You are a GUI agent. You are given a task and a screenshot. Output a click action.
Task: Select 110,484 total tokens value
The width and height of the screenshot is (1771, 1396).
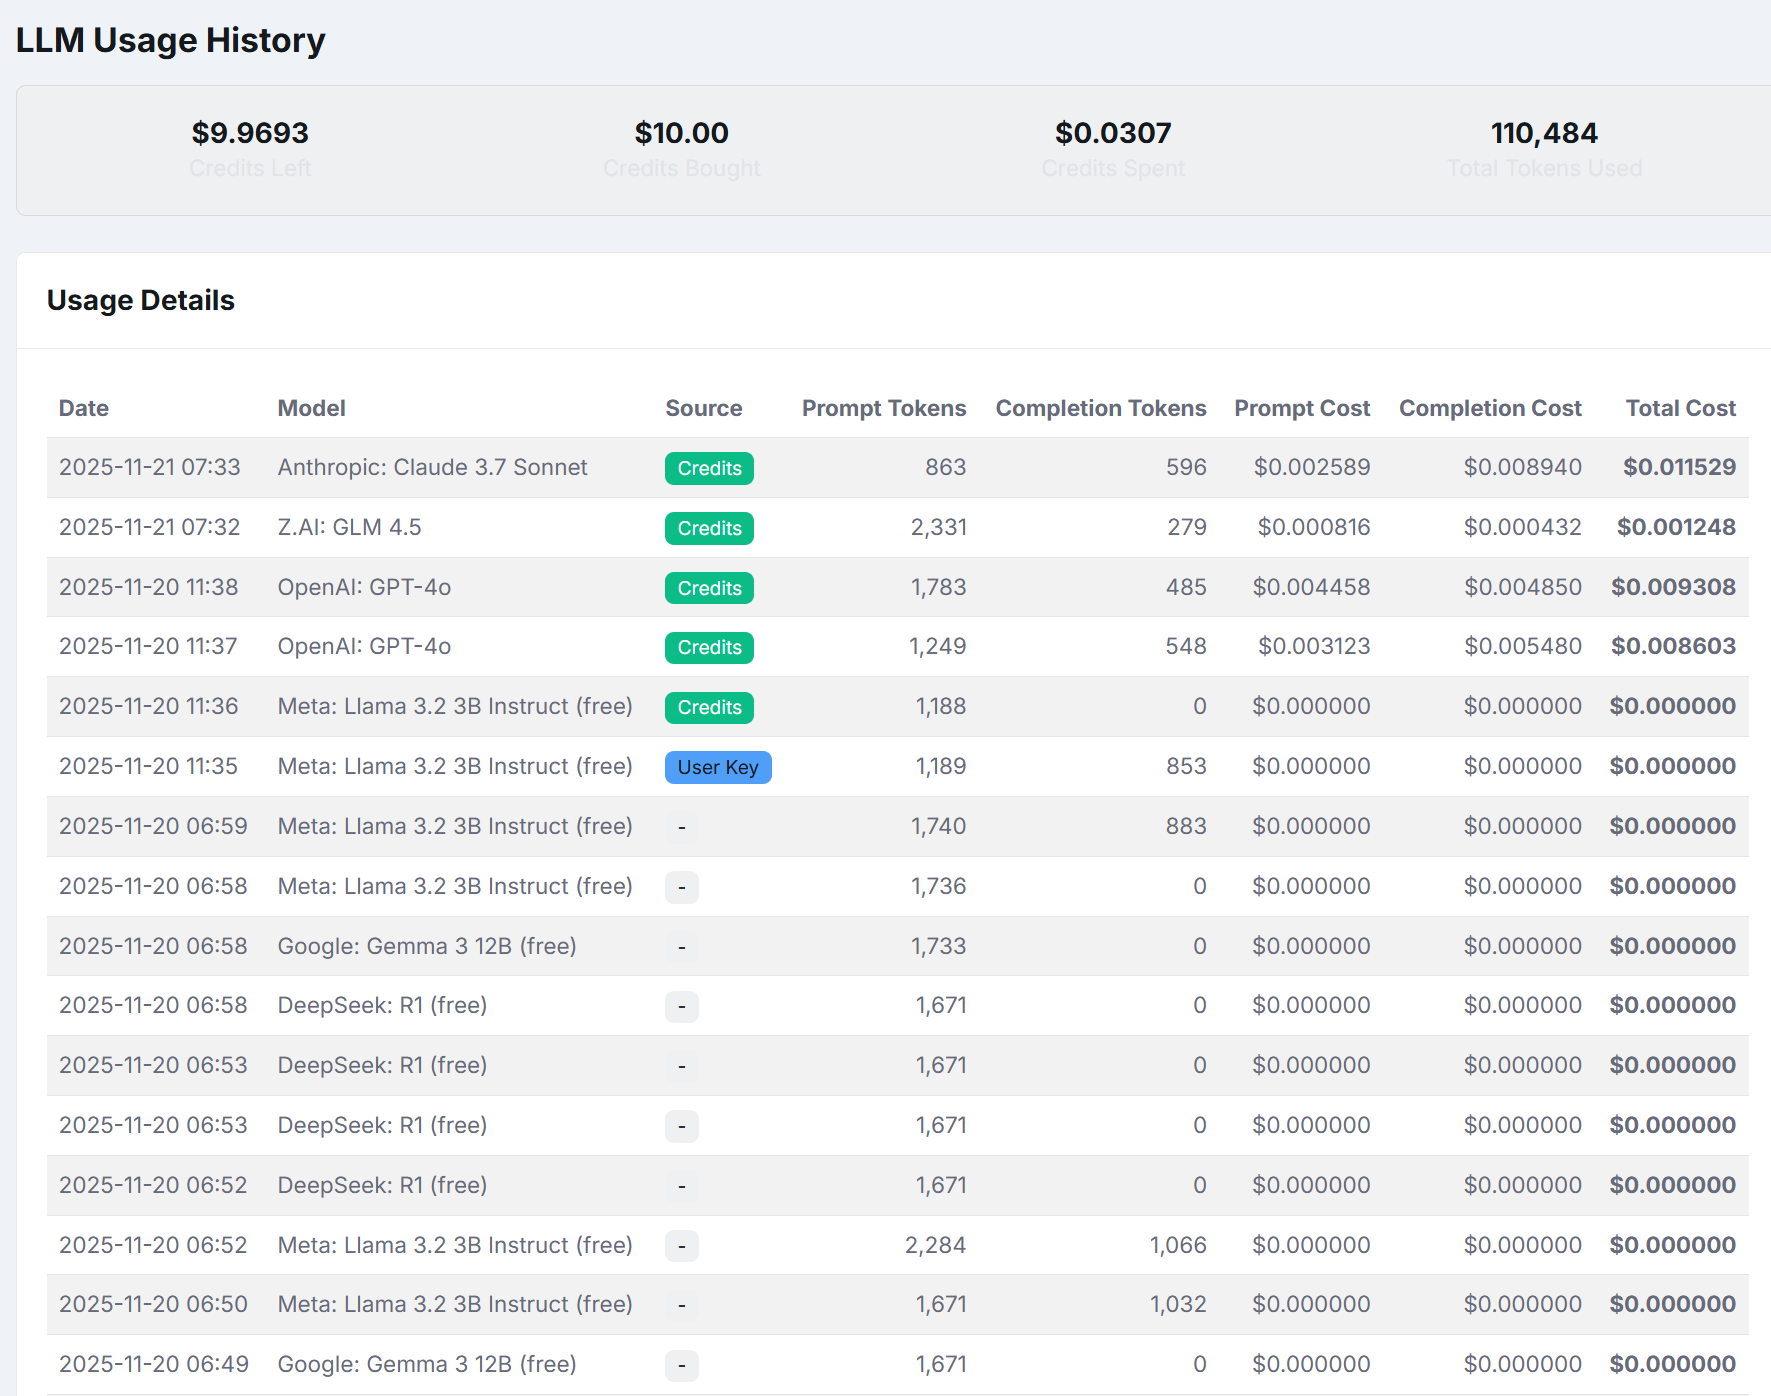tap(1544, 132)
